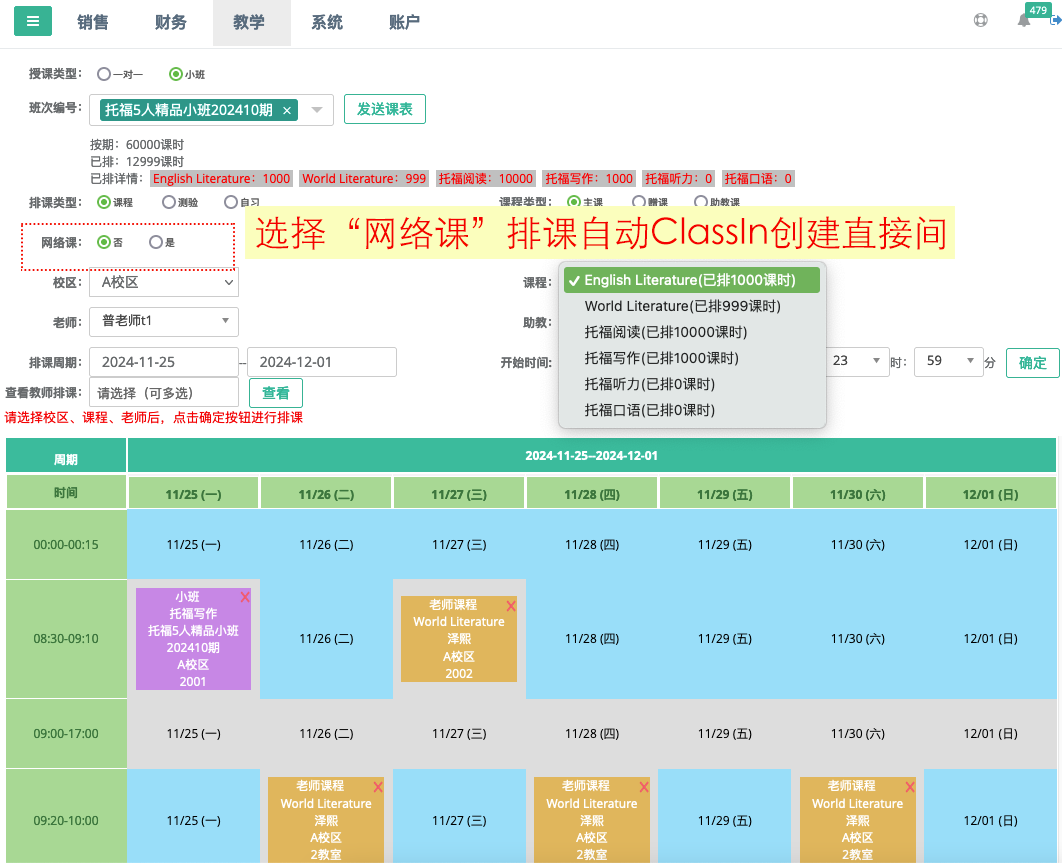Click the 发送课表 button
1062x863 pixels.
click(x=385, y=109)
